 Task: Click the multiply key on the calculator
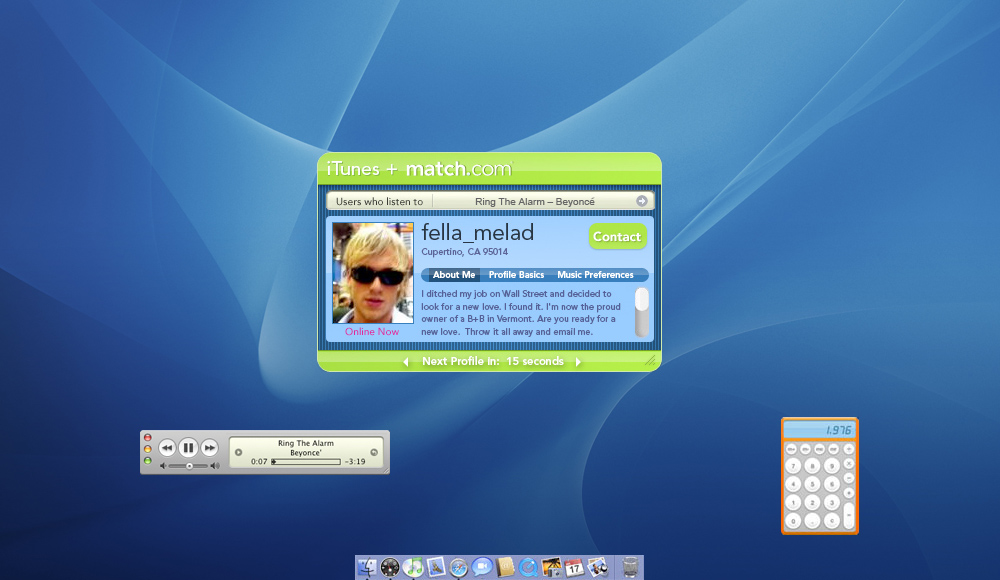849,464
